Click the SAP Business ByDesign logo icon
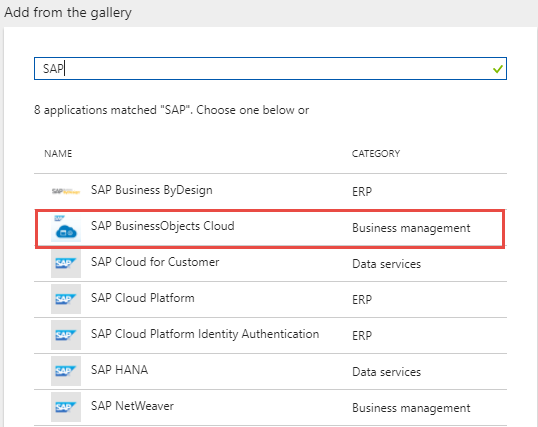The height and width of the screenshot is (427, 538). [66, 191]
